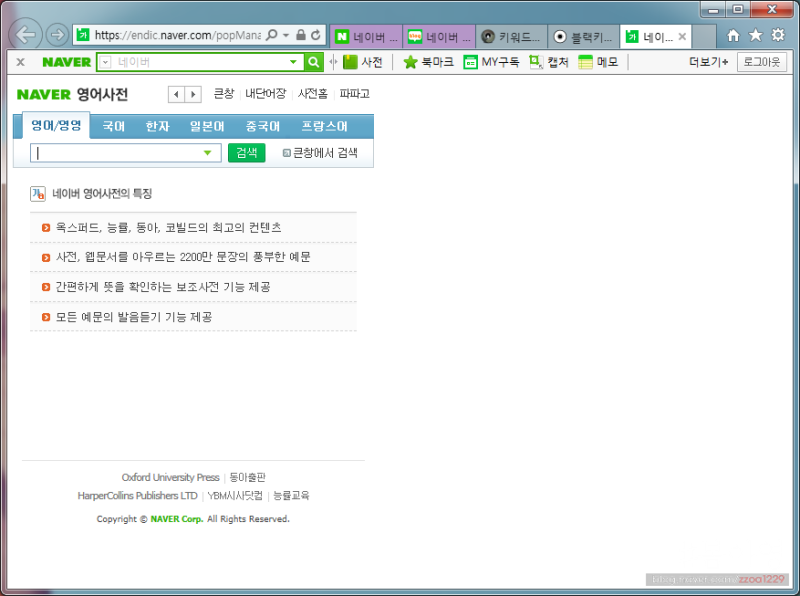Click the address bar URL field
The width and height of the screenshot is (800, 596).
coord(177,35)
